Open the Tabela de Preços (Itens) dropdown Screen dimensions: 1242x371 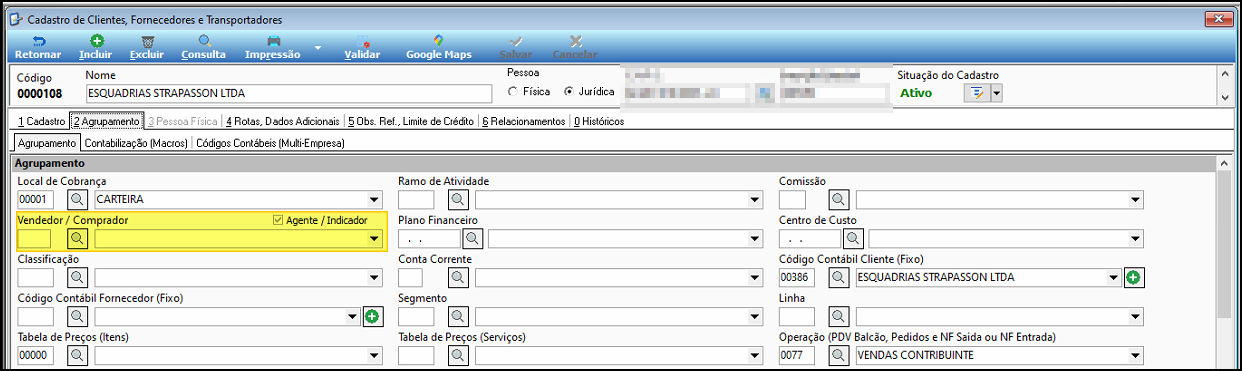[374, 355]
